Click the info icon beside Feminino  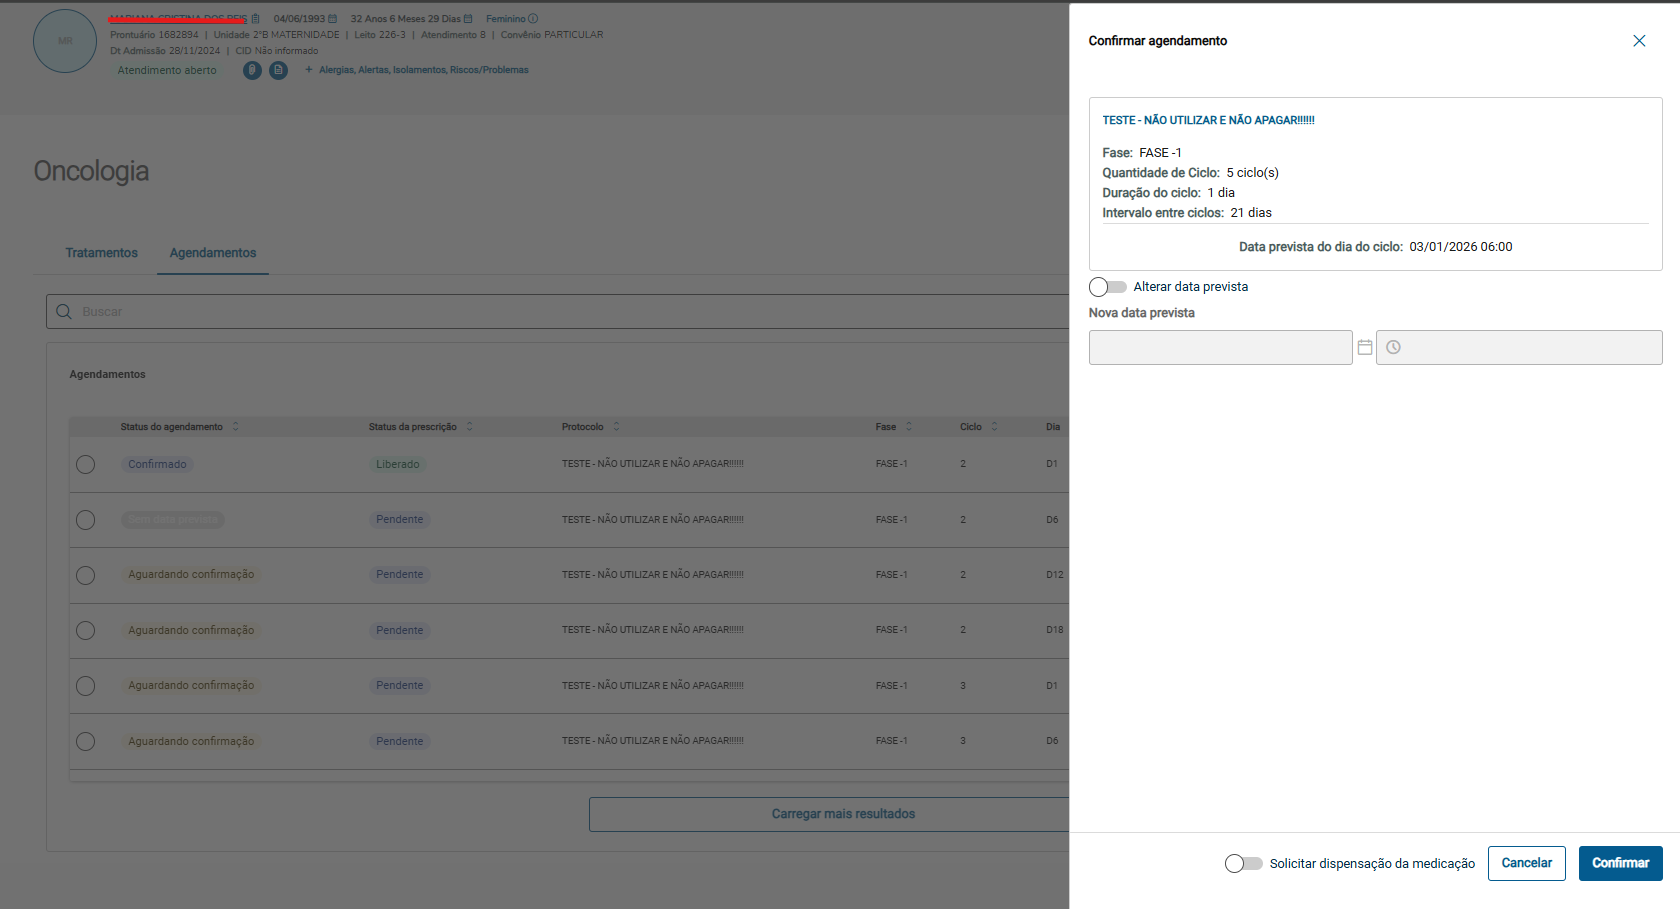point(533,19)
